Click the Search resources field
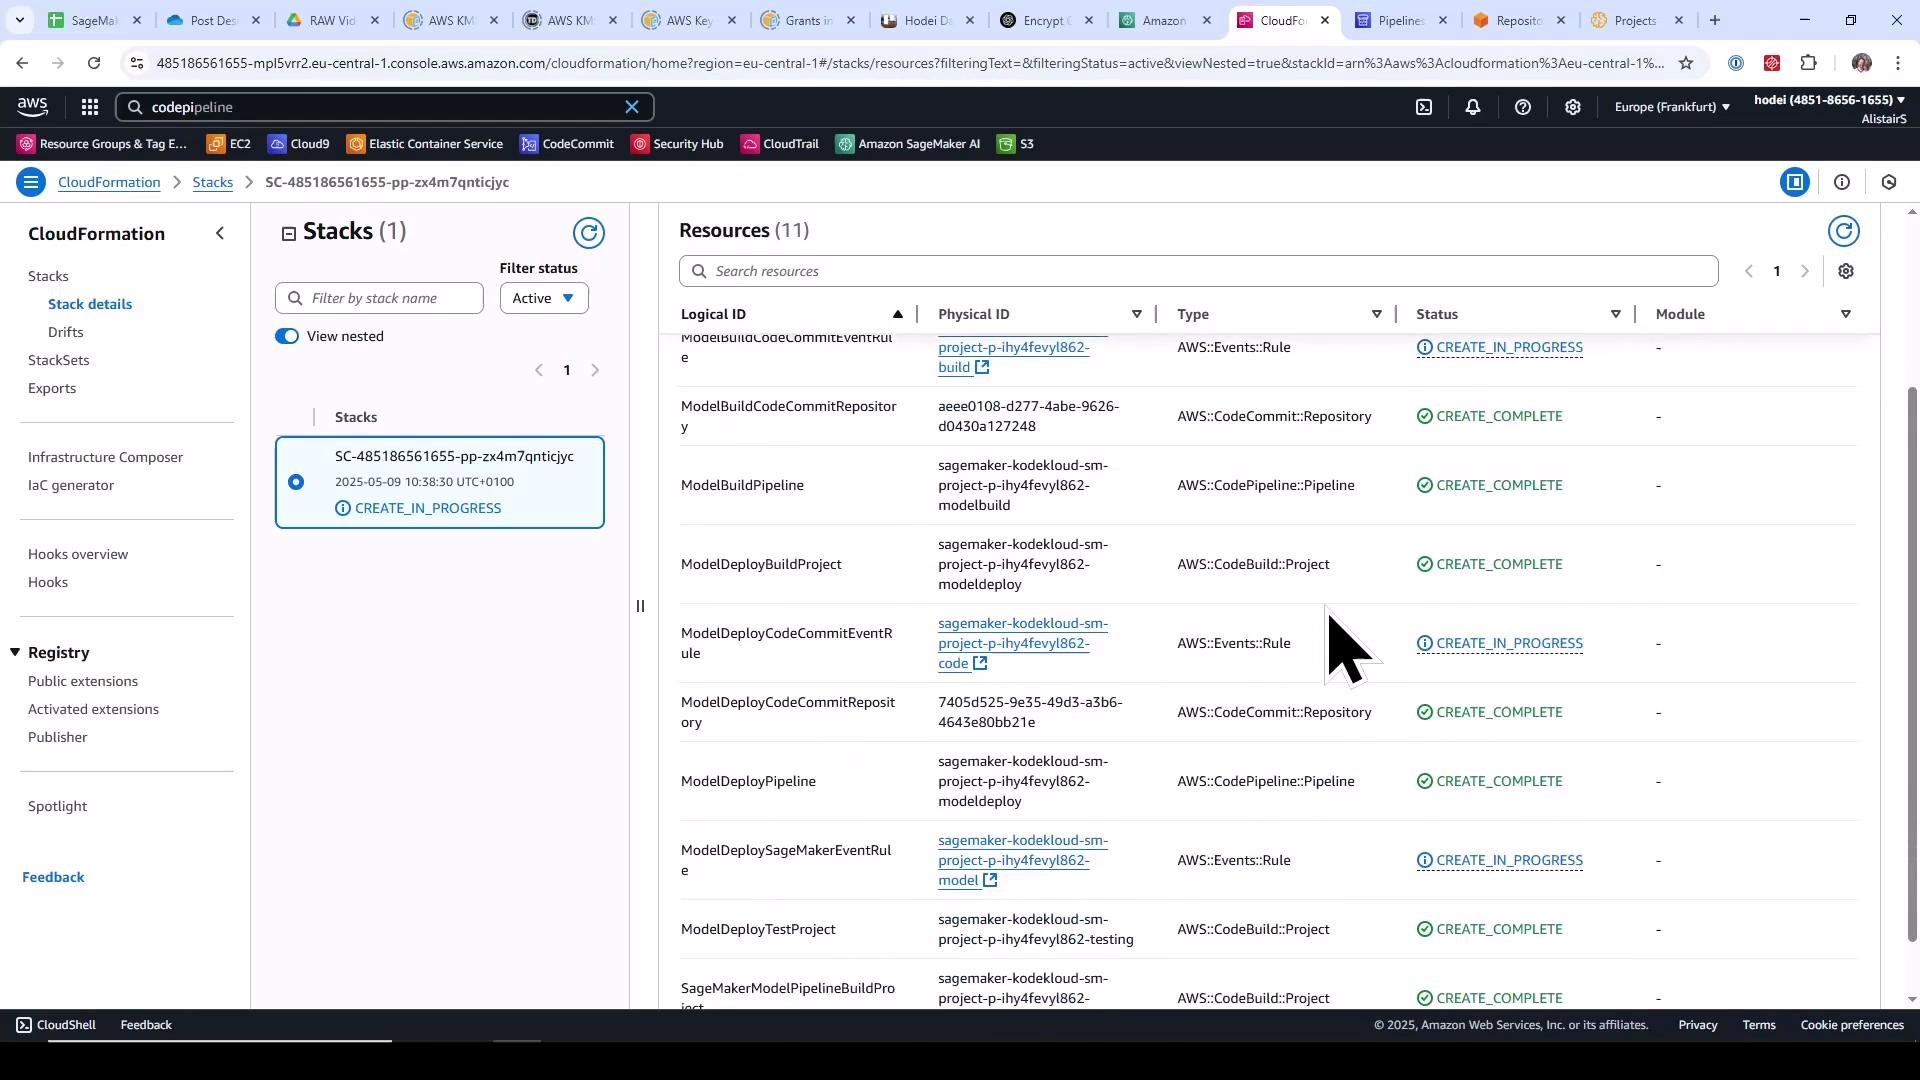This screenshot has width=1920, height=1080. [x=1198, y=271]
